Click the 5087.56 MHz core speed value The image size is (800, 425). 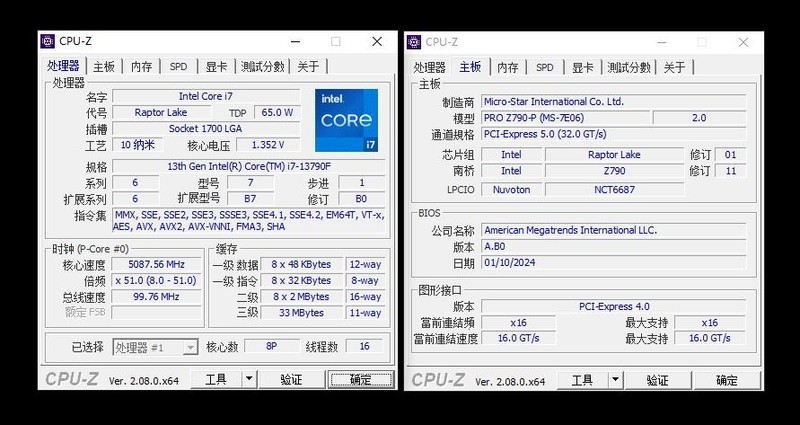[x=157, y=264]
